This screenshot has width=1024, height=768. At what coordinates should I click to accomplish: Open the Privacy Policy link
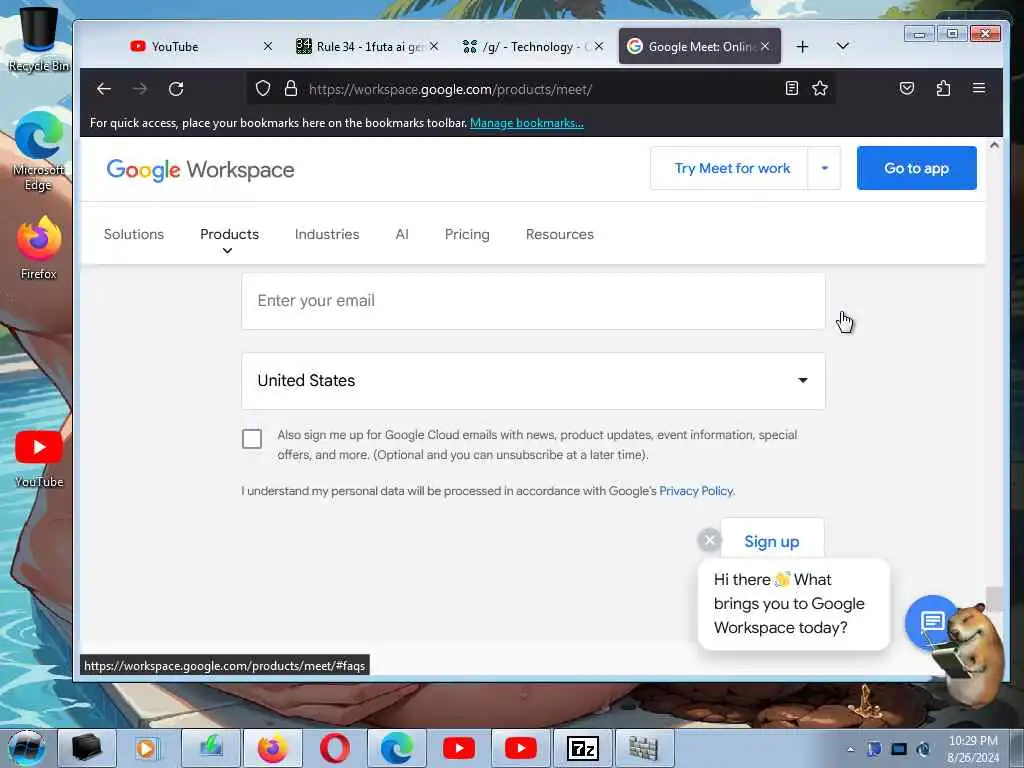pos(696,491)
